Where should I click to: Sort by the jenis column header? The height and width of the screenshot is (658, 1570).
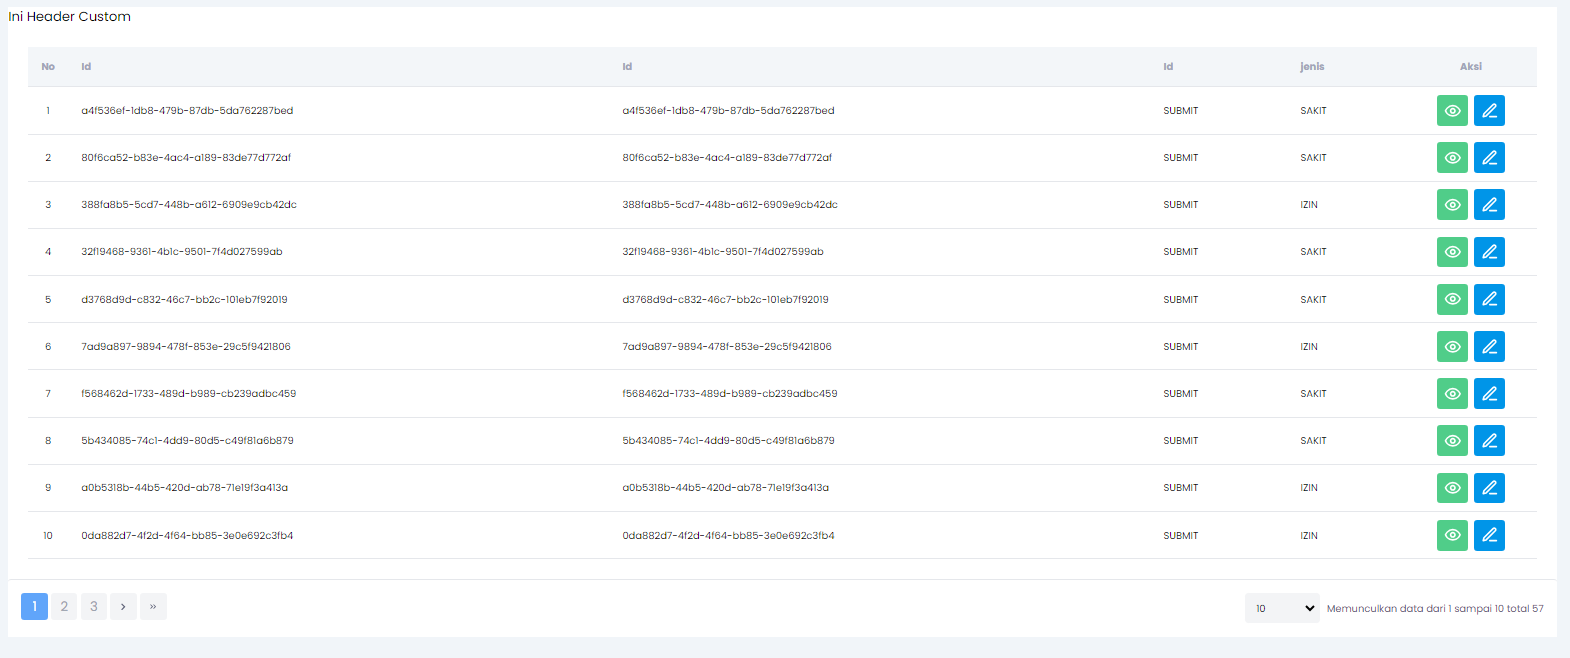click(1312, 67)
